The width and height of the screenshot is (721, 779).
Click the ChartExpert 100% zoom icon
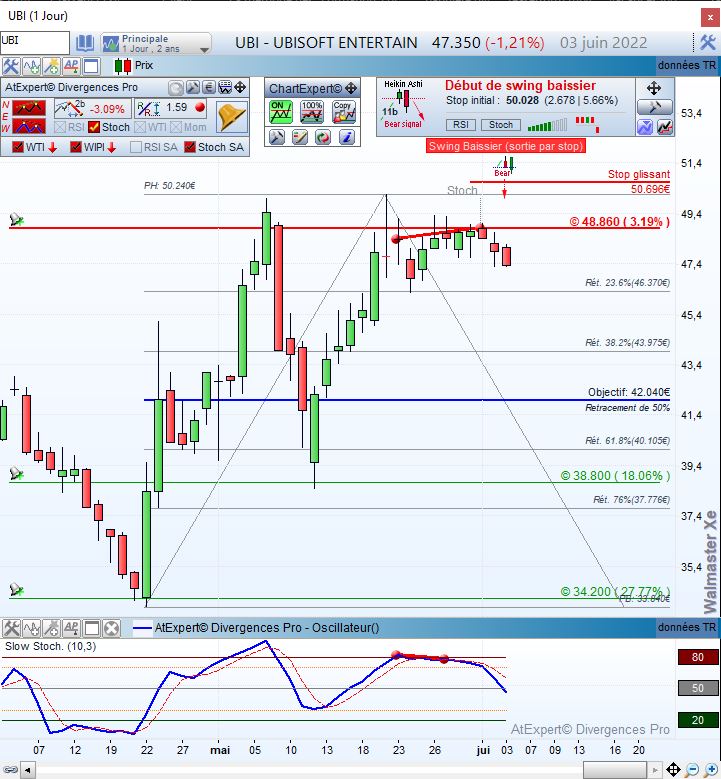[x=312, y=112]
